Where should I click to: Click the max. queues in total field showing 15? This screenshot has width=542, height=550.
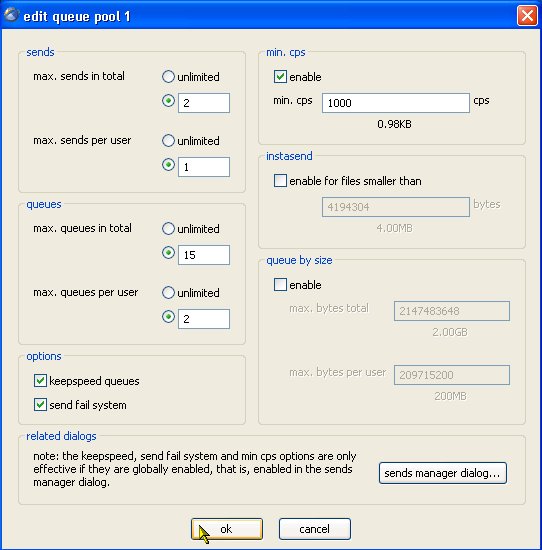(204, 255)
